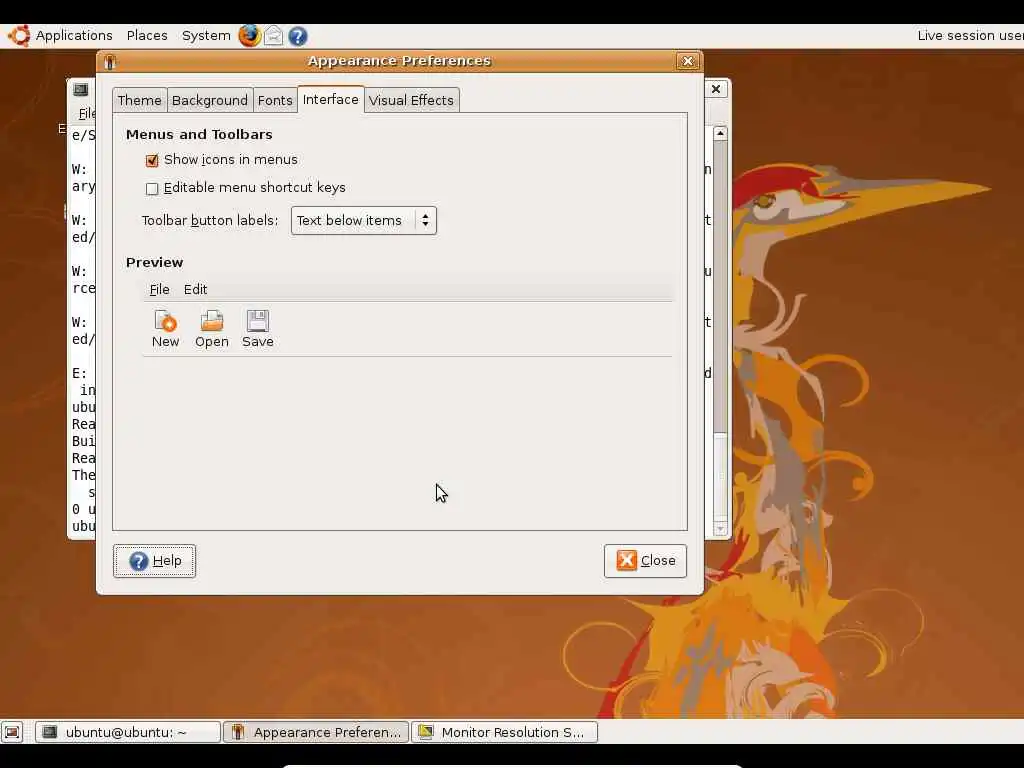1024x768 pixels.
Task: Open the System menu
Action: [x=206, y=36]
